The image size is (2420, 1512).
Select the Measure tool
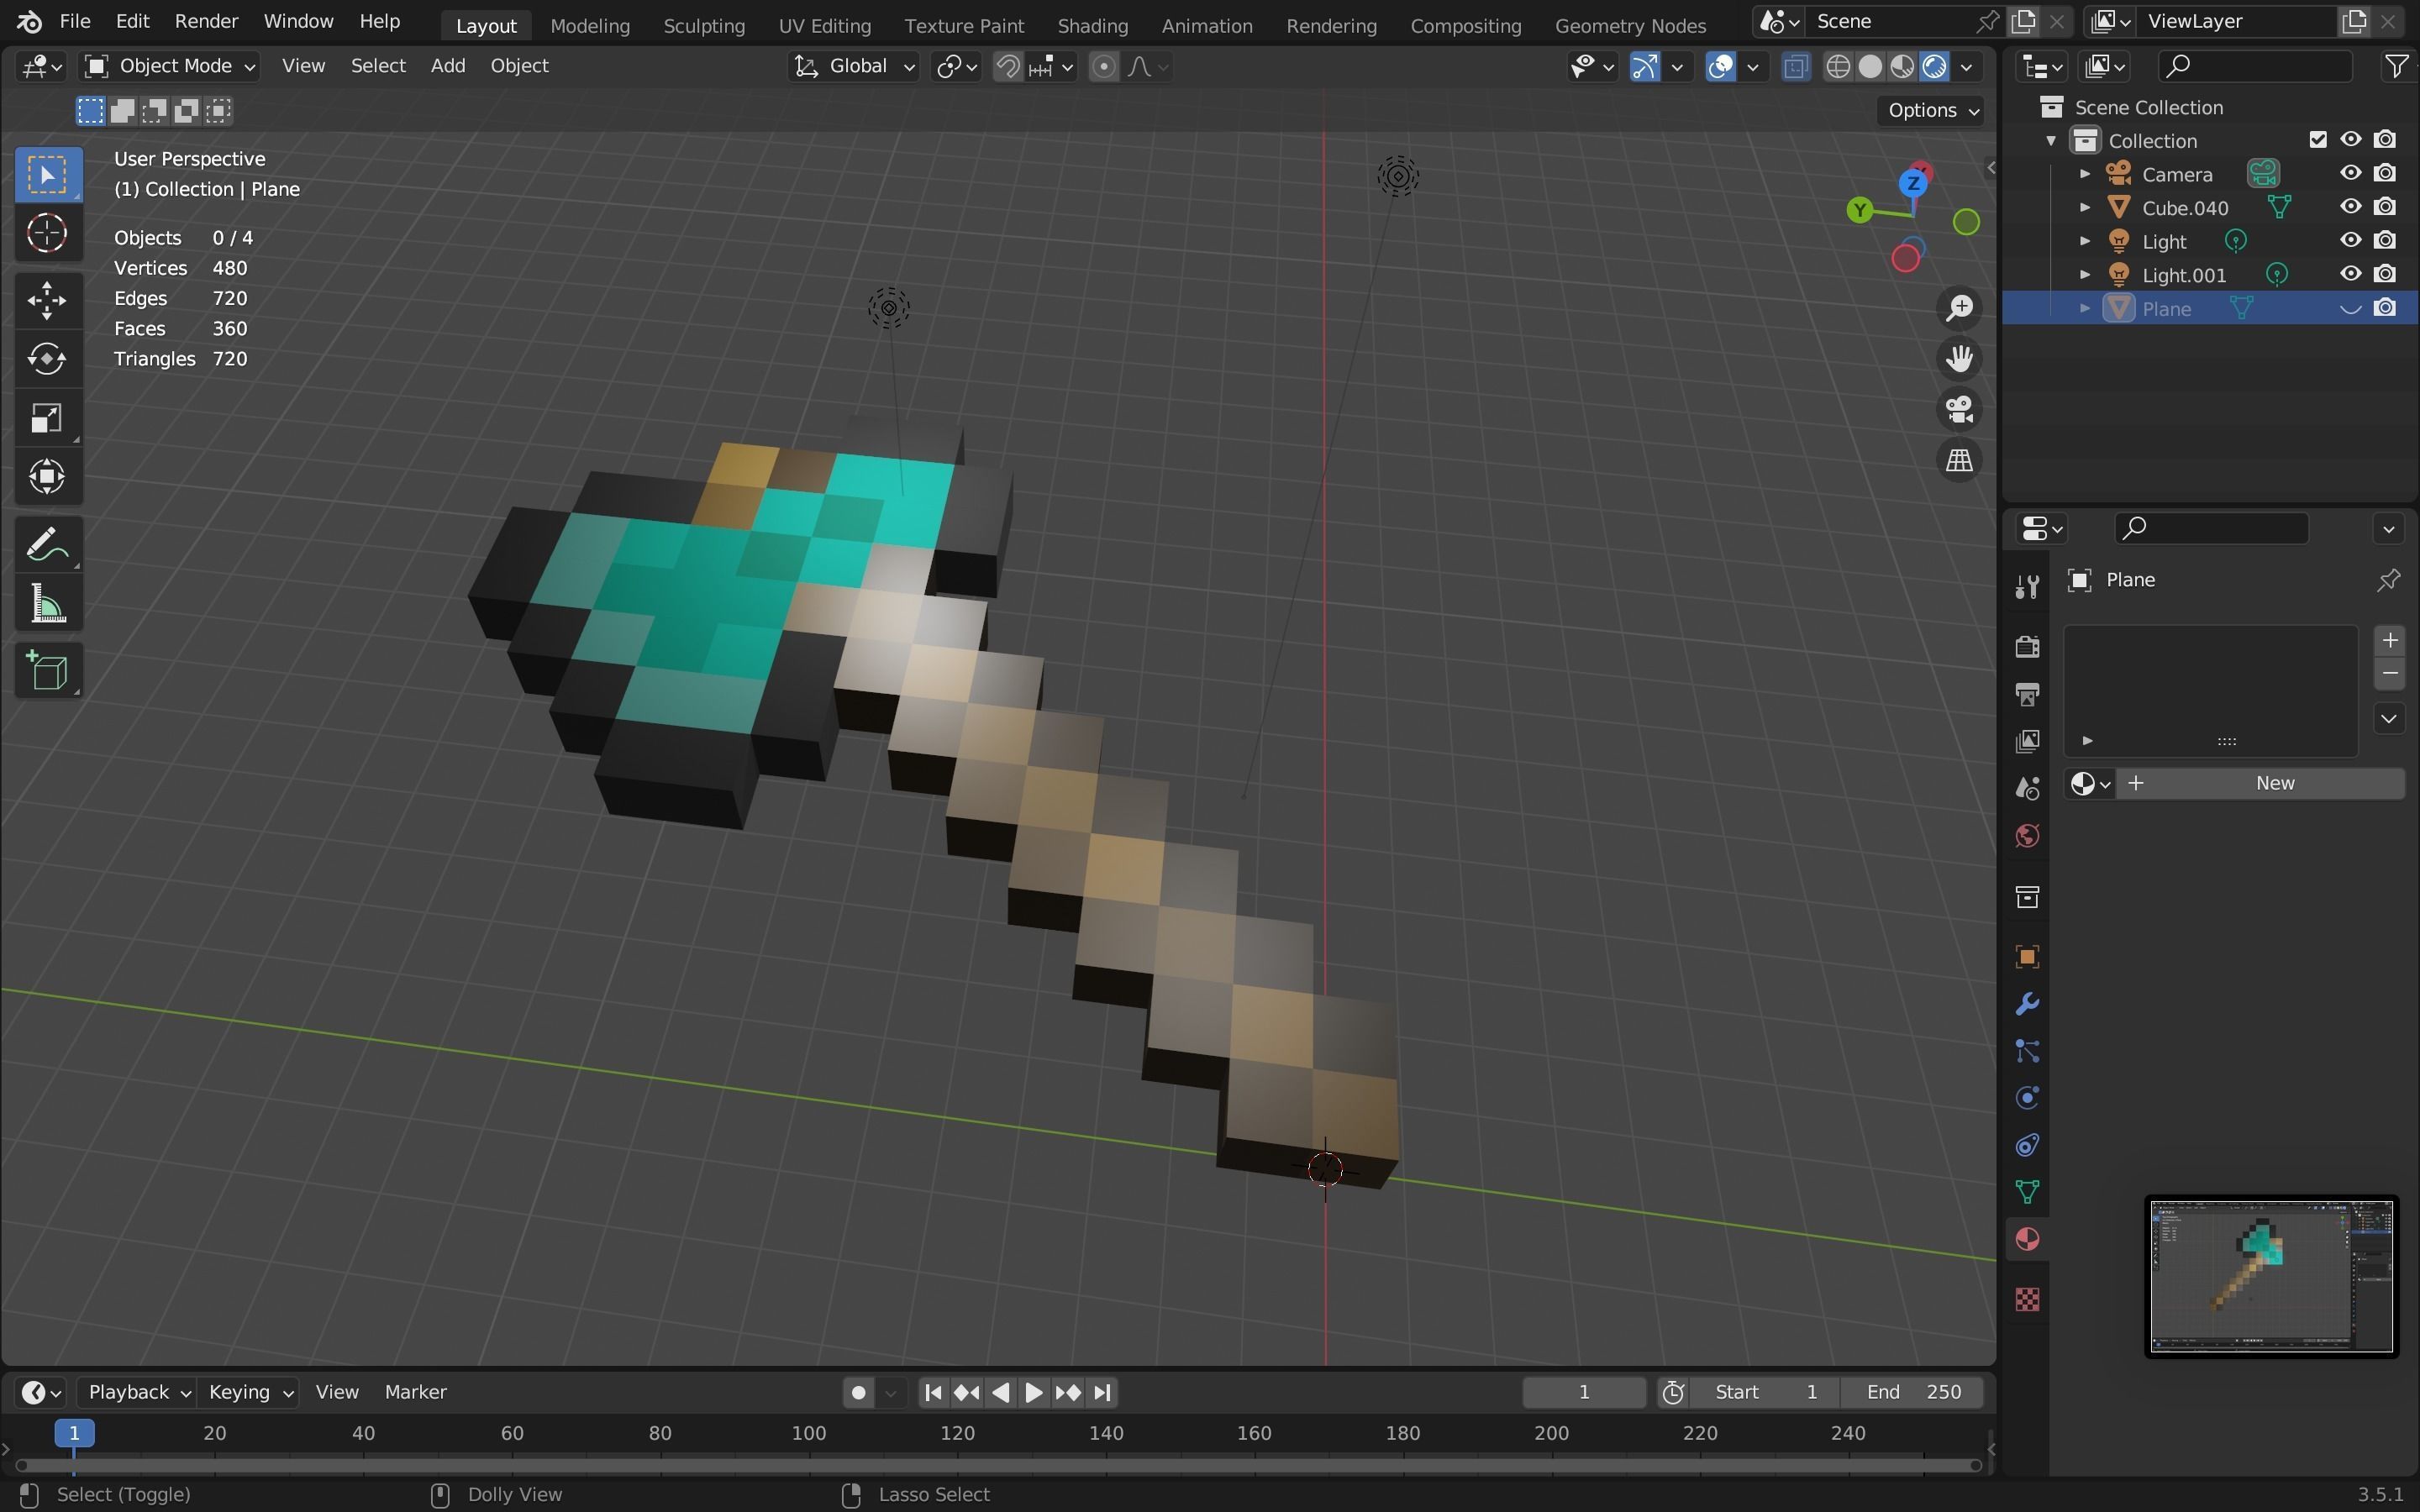47,604
